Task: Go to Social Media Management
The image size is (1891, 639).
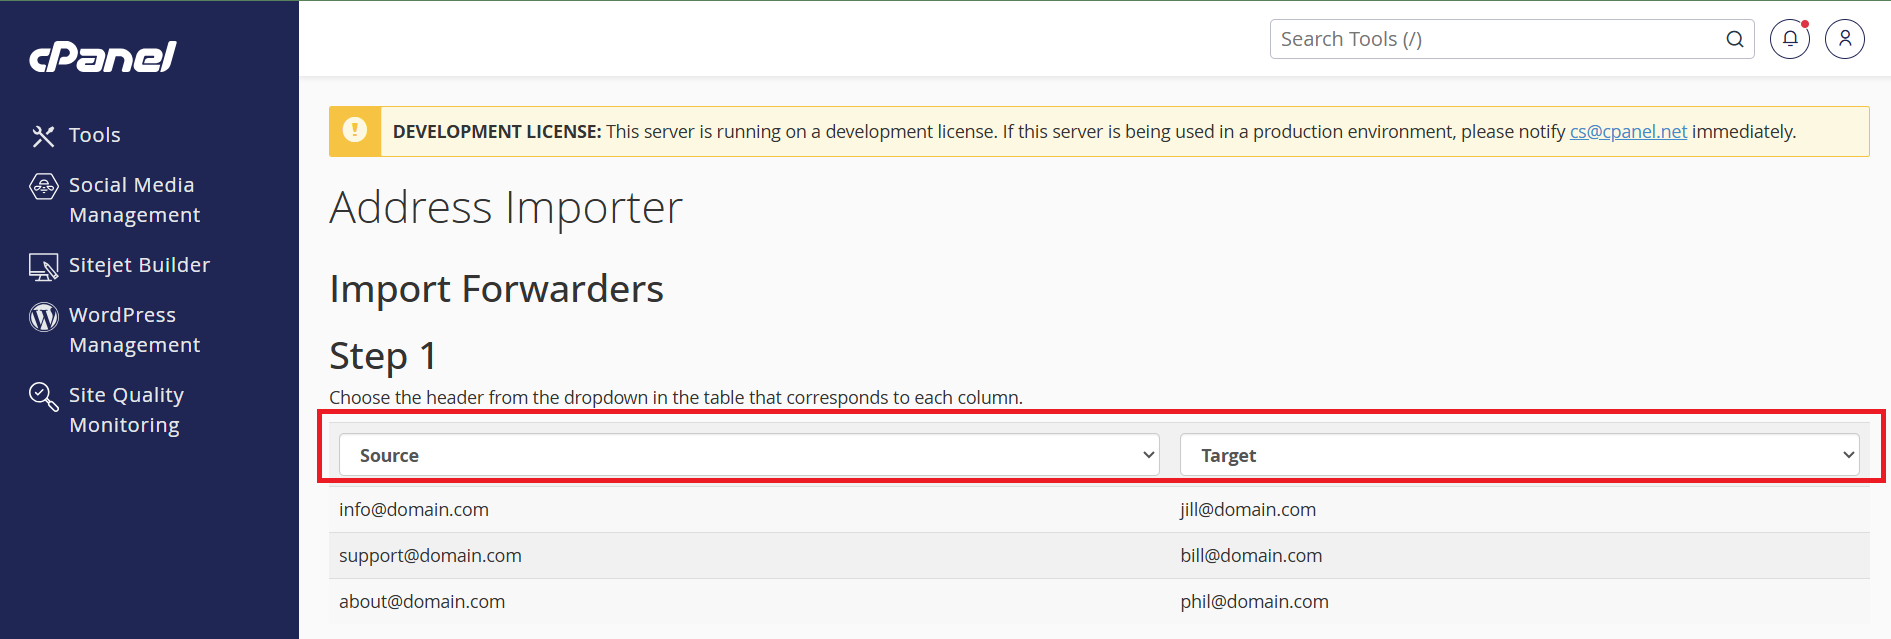Action: (134, 200)
